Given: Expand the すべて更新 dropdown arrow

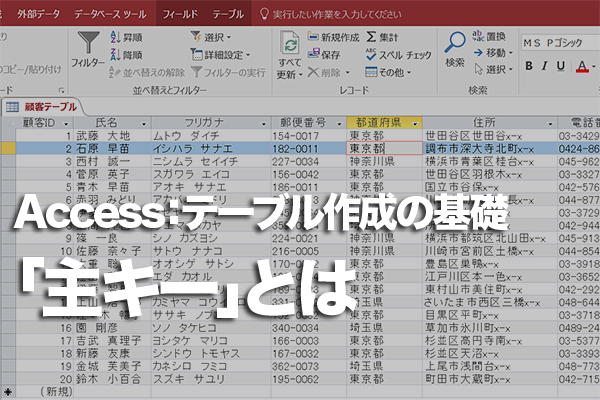Looking at the screenshot, I should (301, 74).
